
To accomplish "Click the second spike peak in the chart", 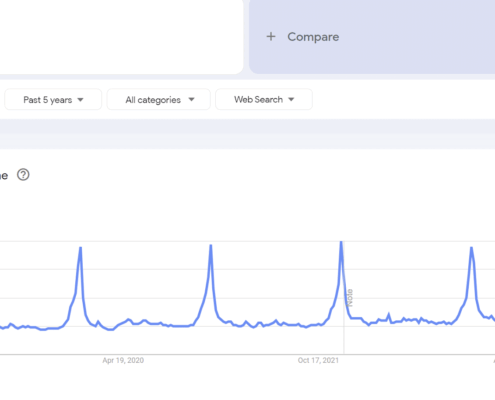I will (211, 245).
